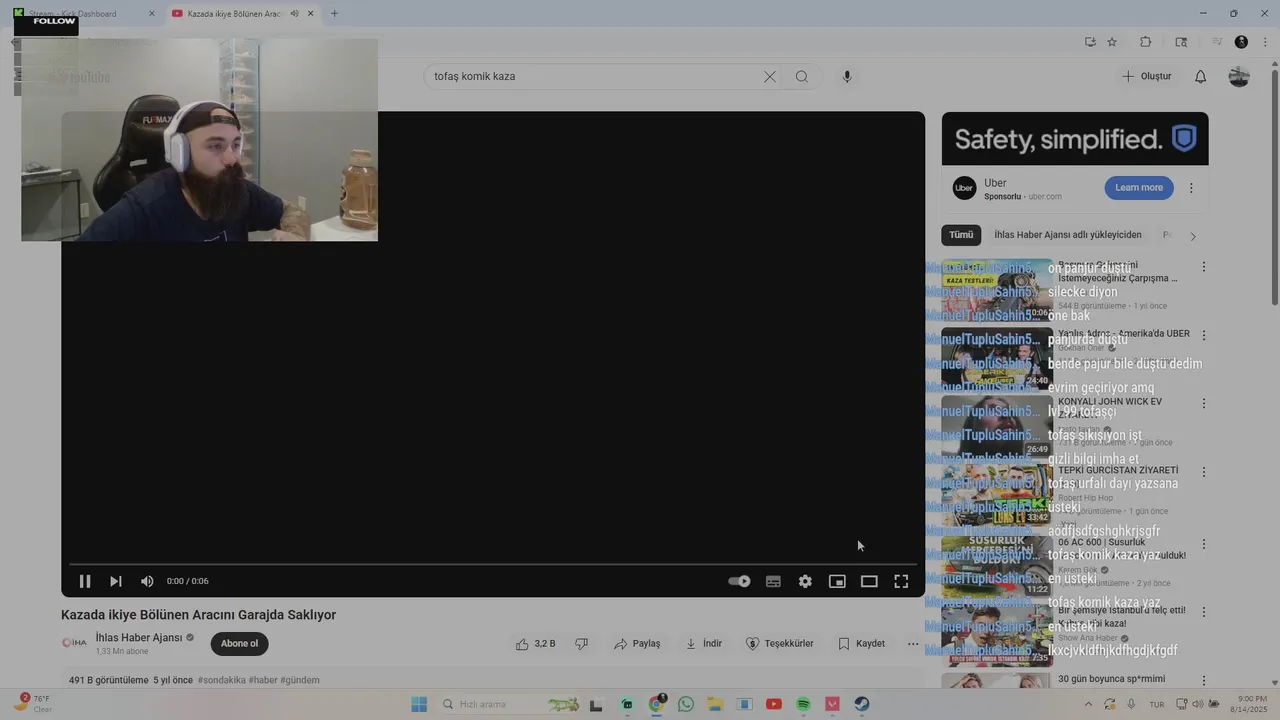The image size is (1280, 720).
Task: Click the video progress bar
Action: coord(492,564)
